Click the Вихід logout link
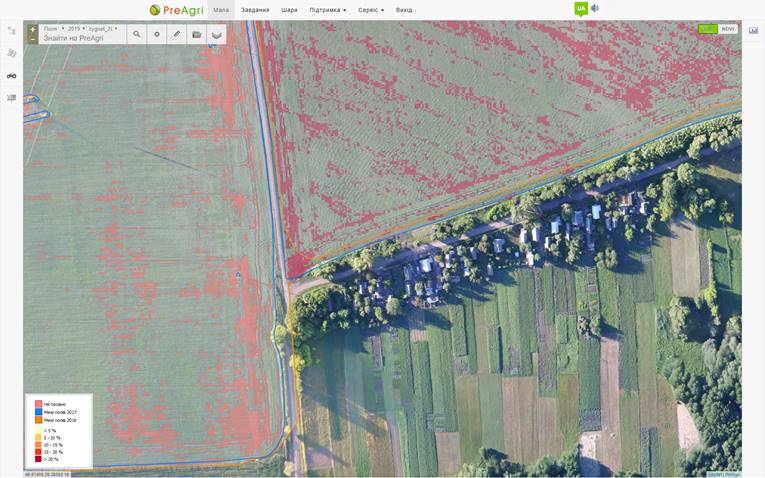 coord(404,10)
